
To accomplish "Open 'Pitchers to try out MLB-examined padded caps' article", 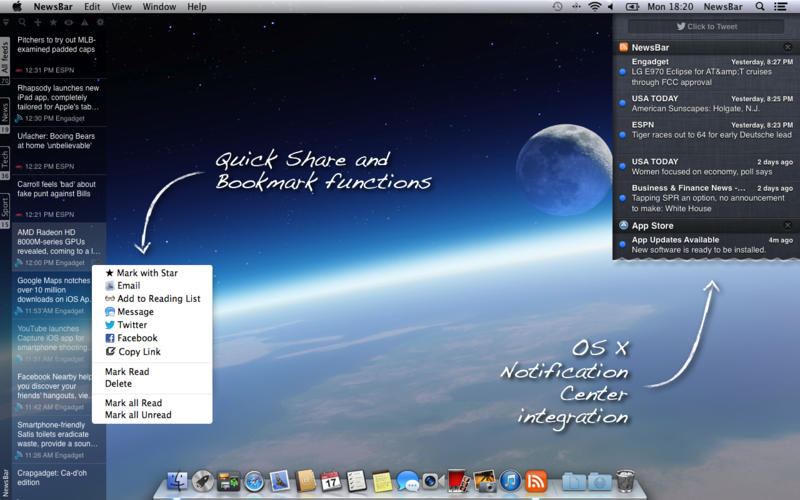I will 59,55.
